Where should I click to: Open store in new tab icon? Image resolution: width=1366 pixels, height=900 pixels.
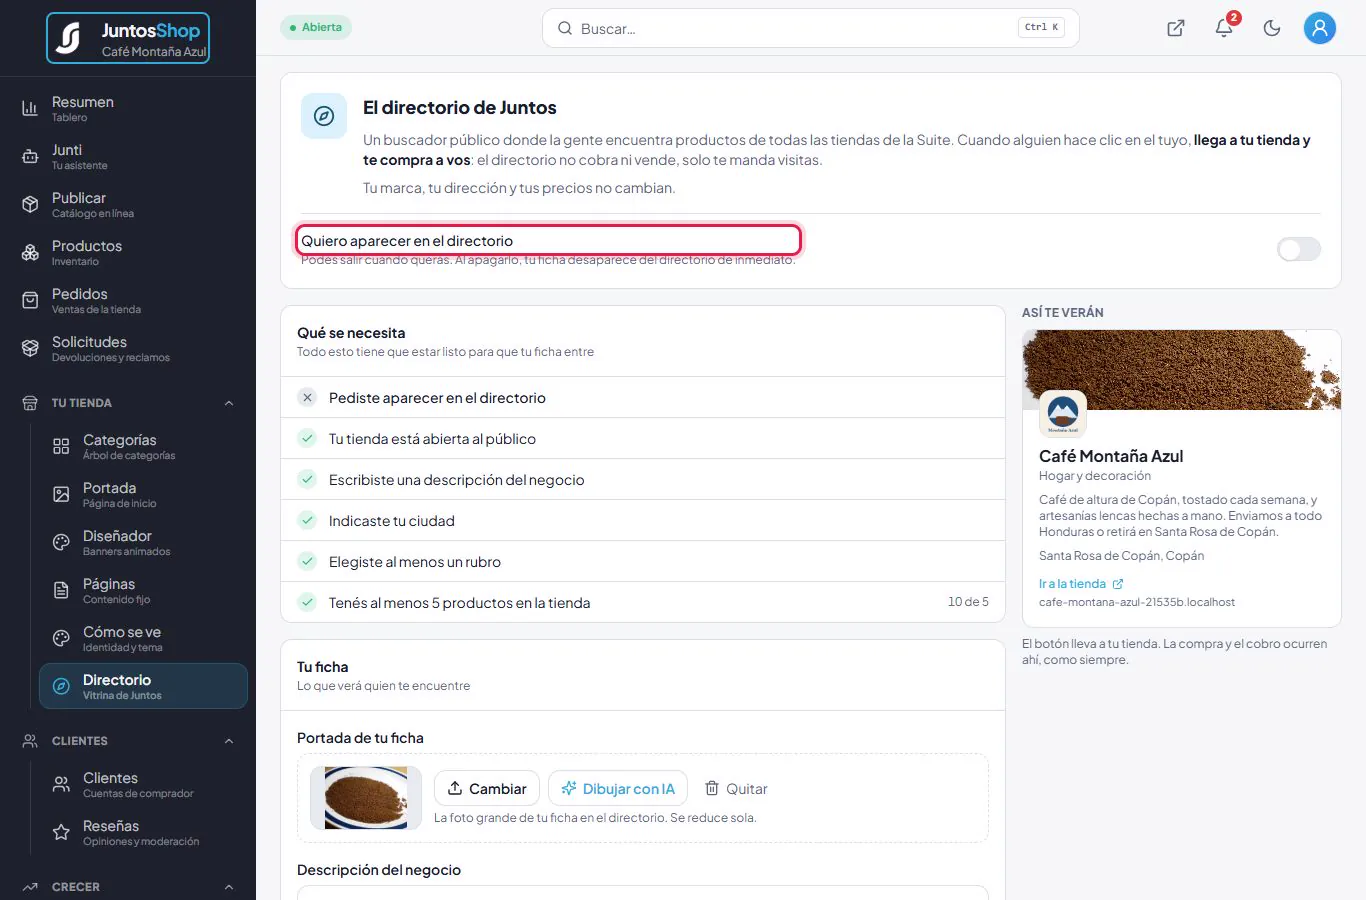1176,28
